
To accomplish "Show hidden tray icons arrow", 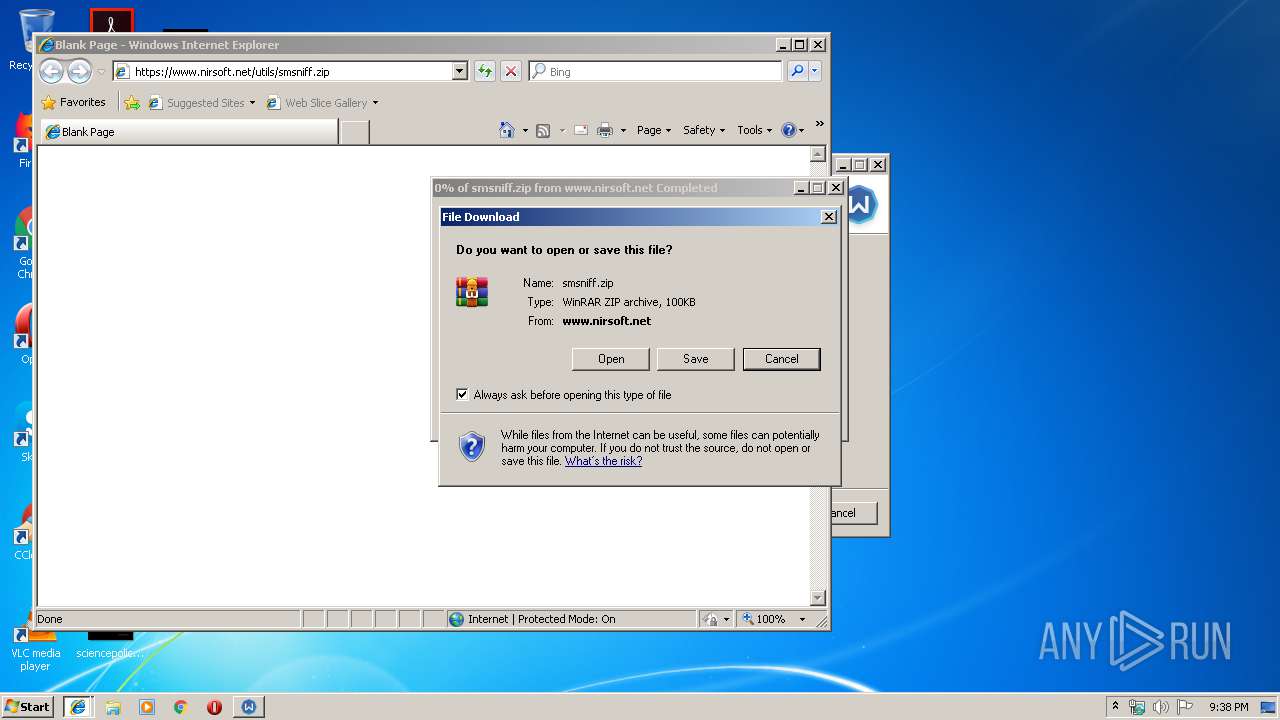I will tap(1116, 706).
